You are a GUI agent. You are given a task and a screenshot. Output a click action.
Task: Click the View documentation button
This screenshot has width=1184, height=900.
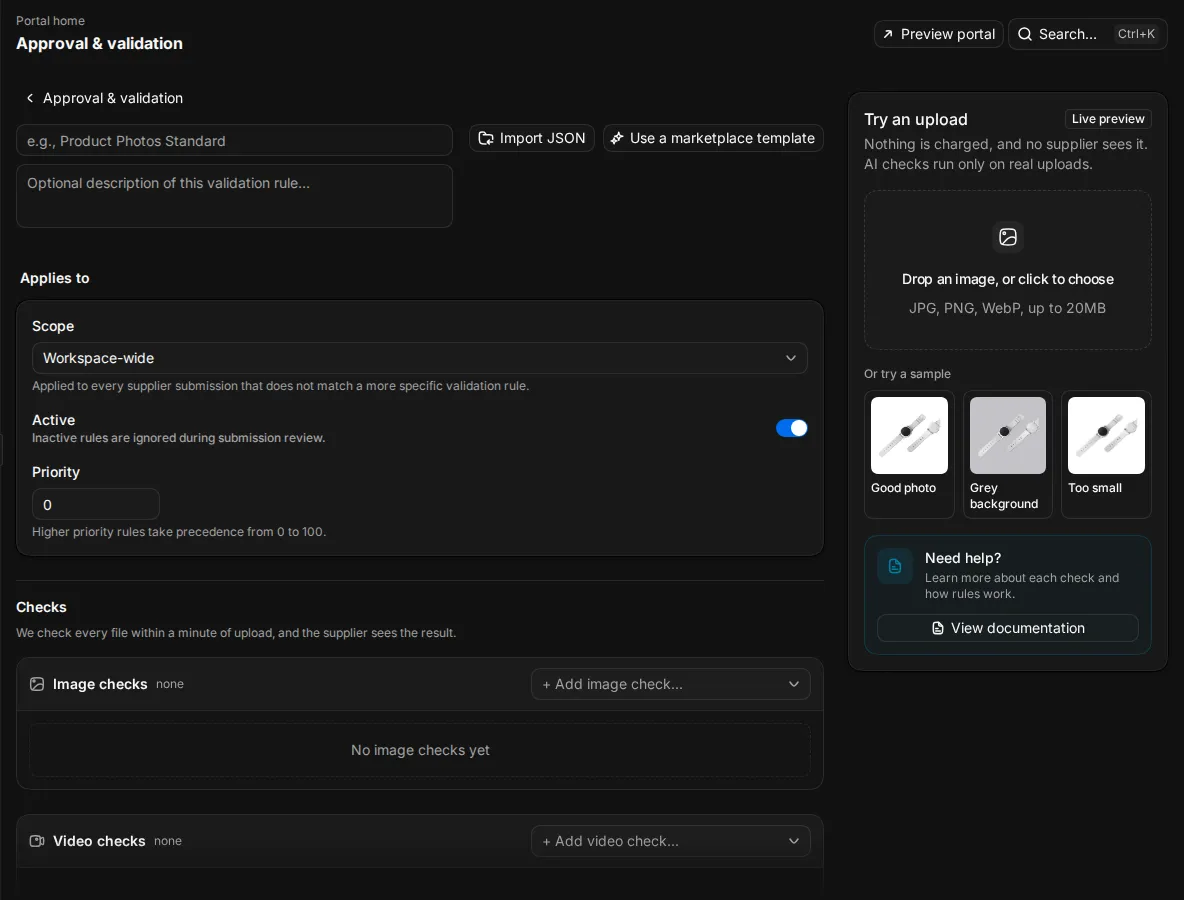pyautogui.click(x=1007, y=628)
